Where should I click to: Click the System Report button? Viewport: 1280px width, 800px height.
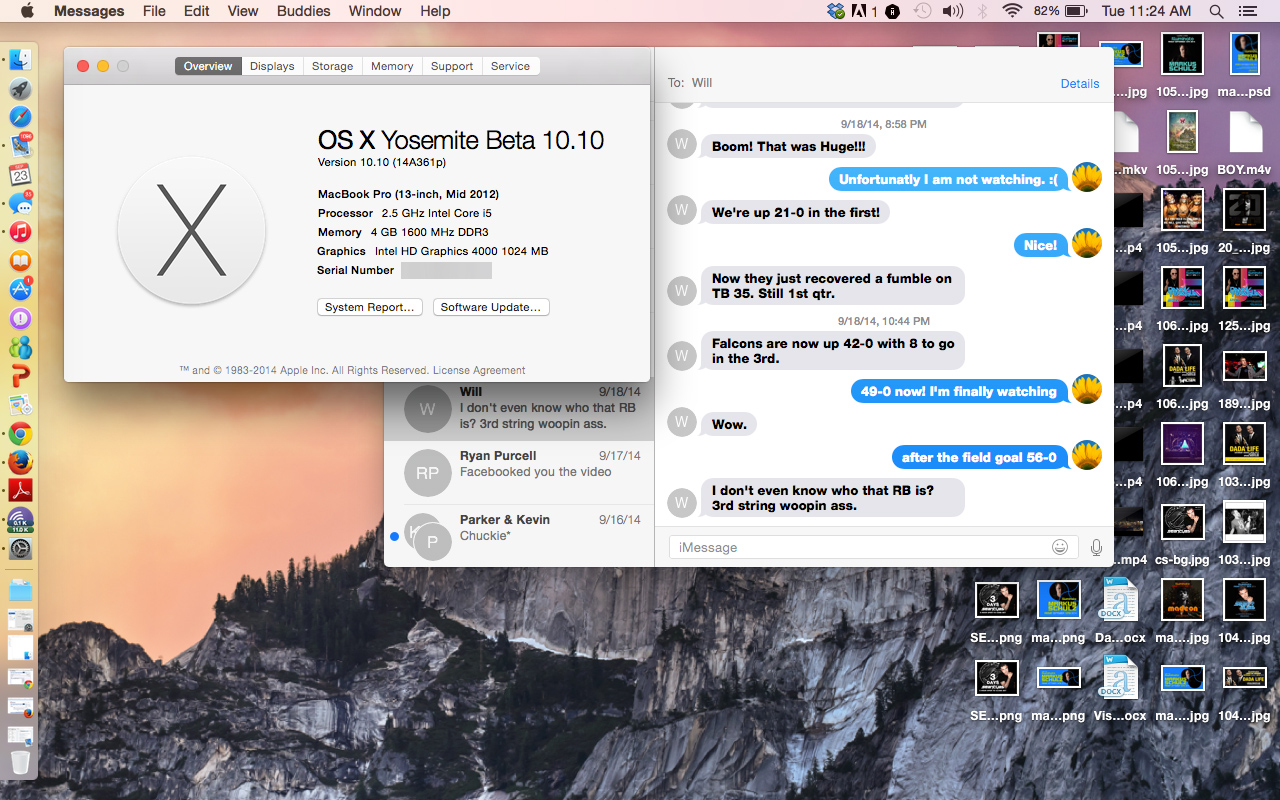(370, 307)
